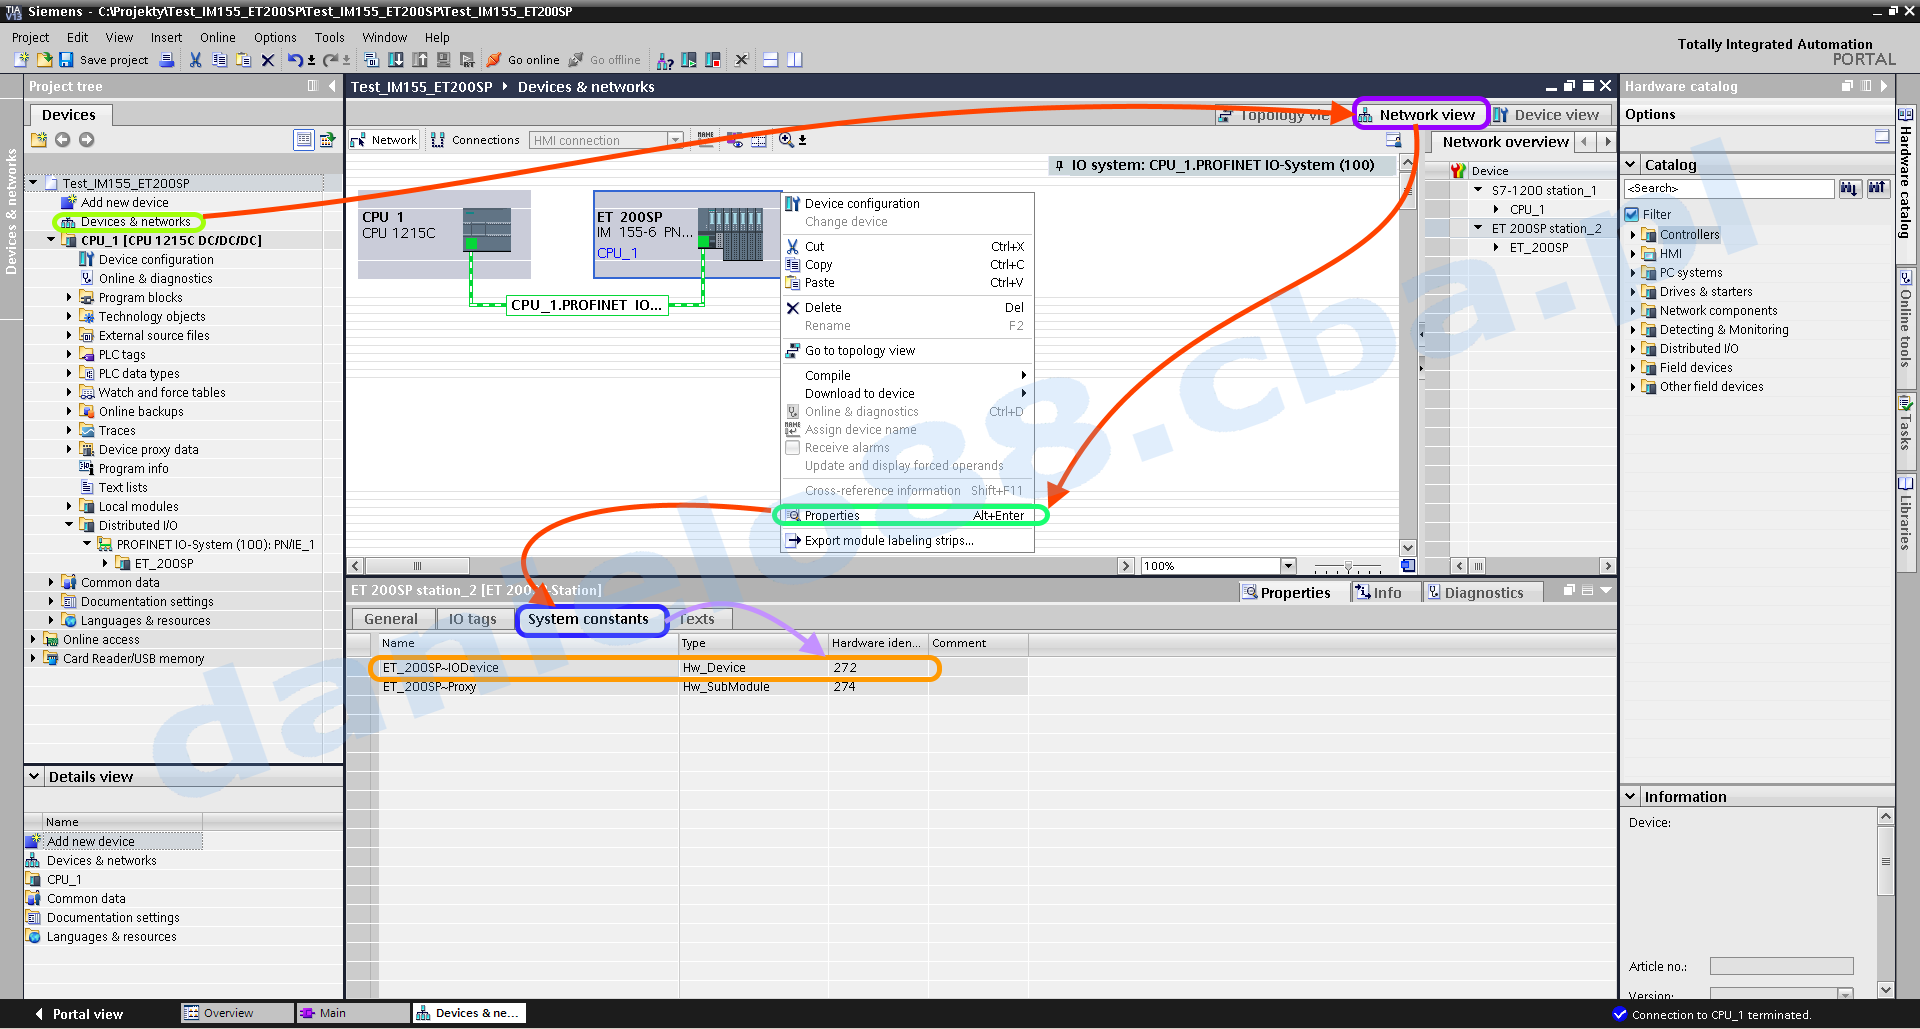Image resolution: width=1920 pixels, height=1029 pixels.
Task: Click the open project folder icon
Action: (x=44, y=60)
